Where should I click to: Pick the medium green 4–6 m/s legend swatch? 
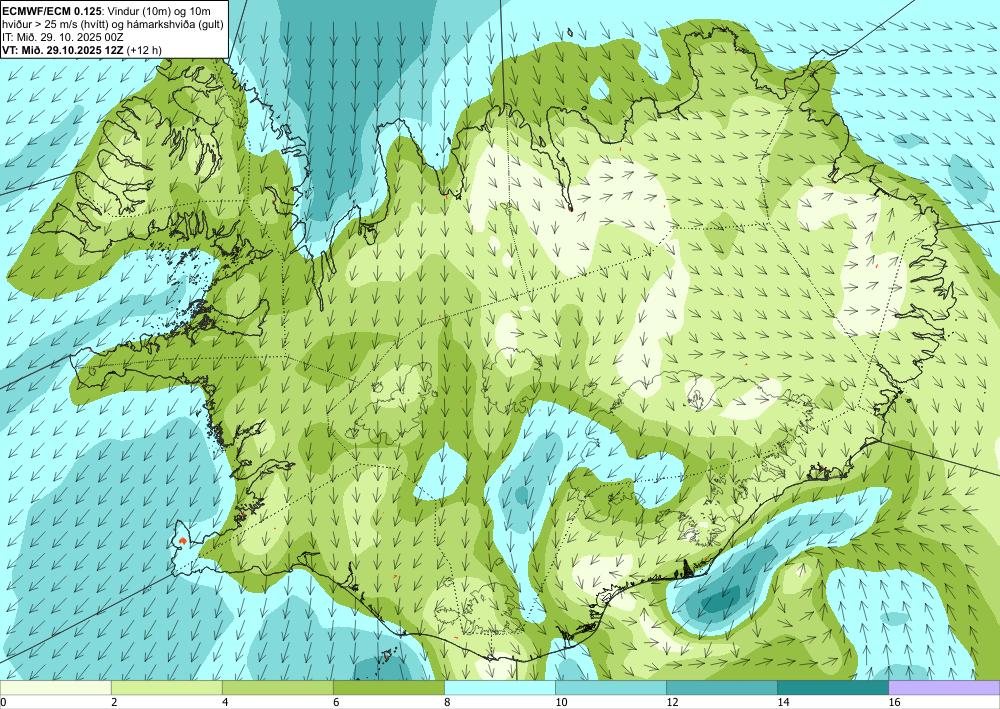coord(277,687)
